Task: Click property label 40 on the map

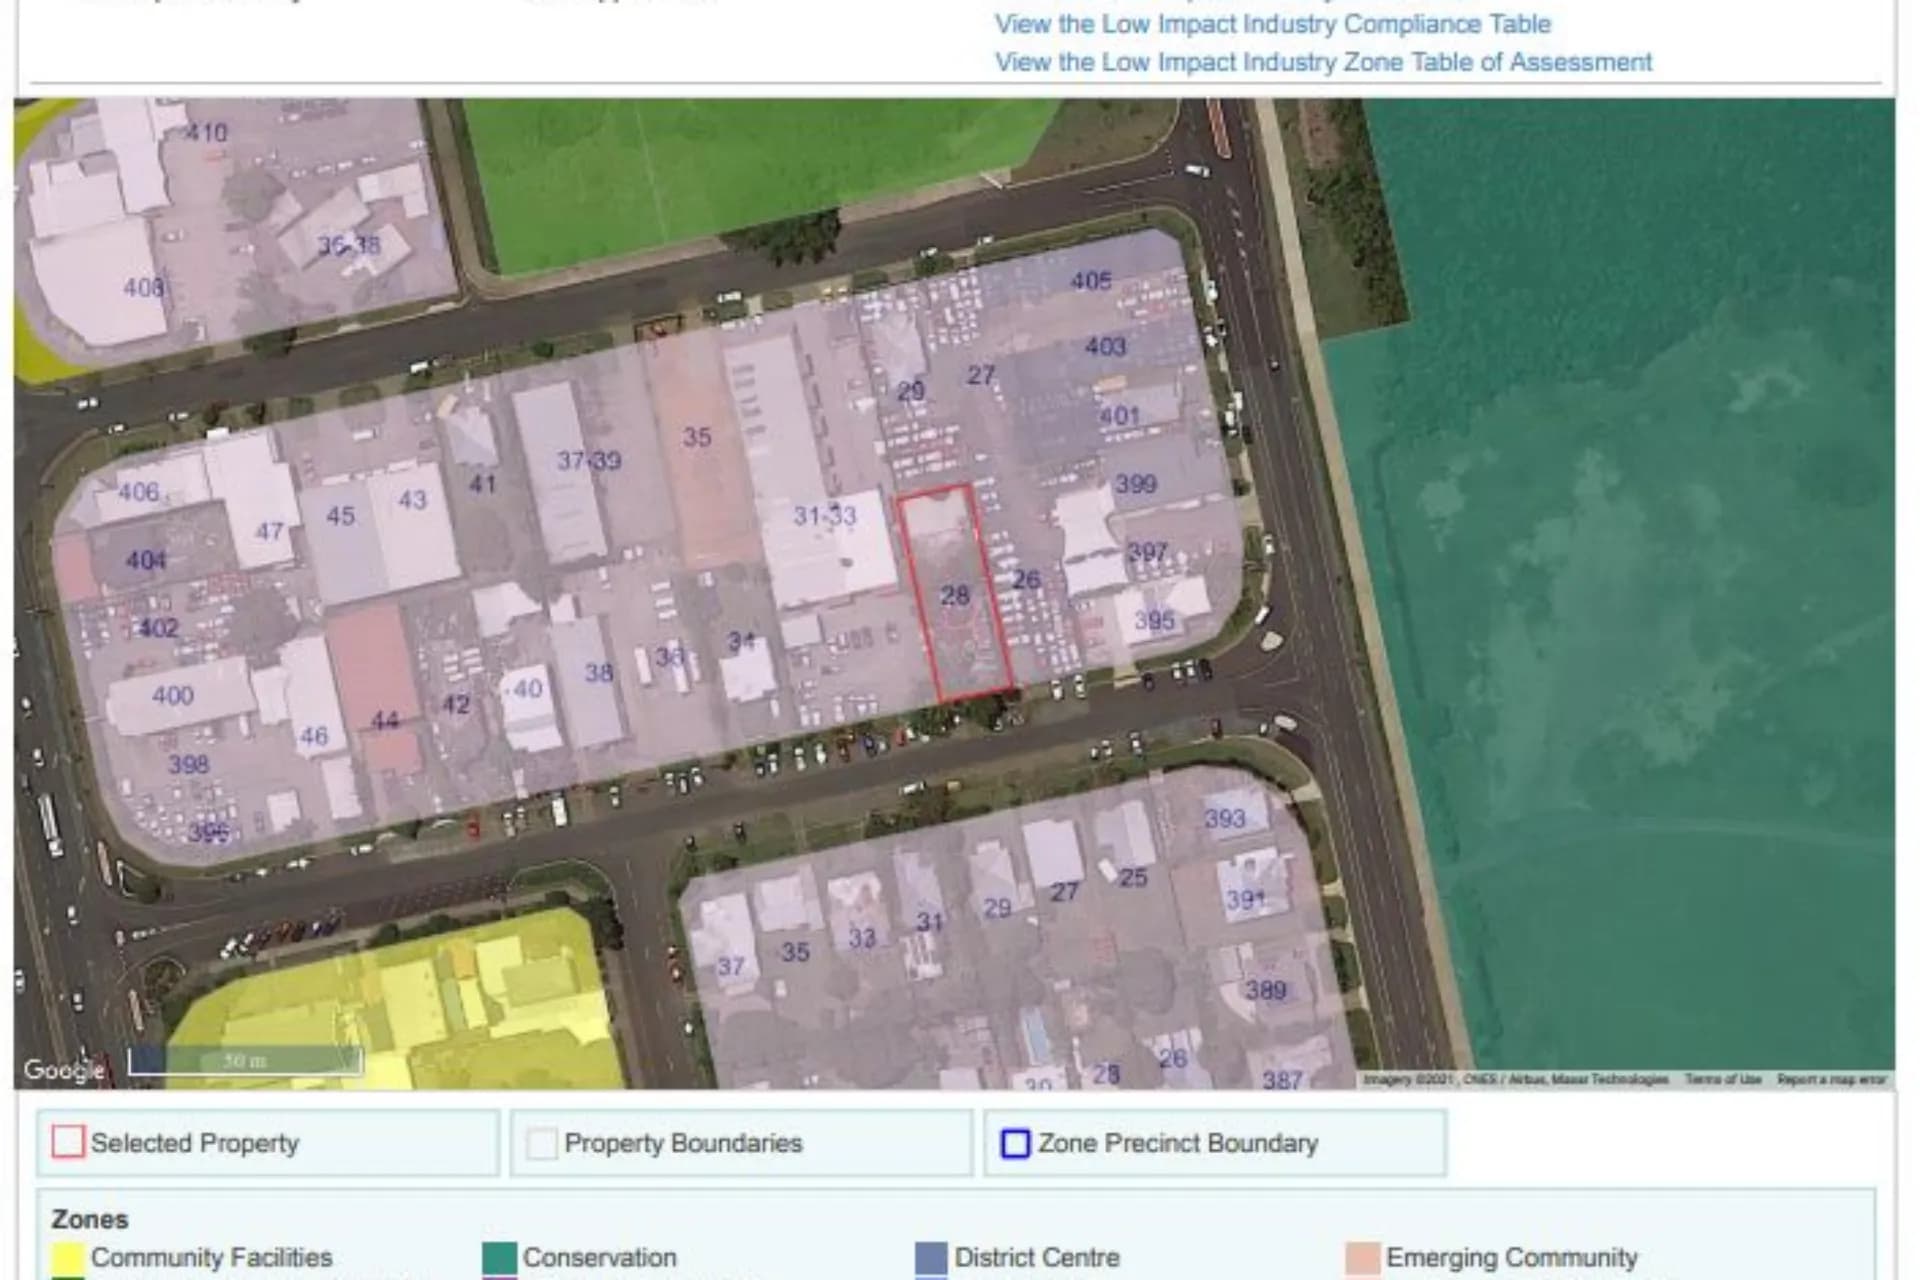Action: coord(527,689)
